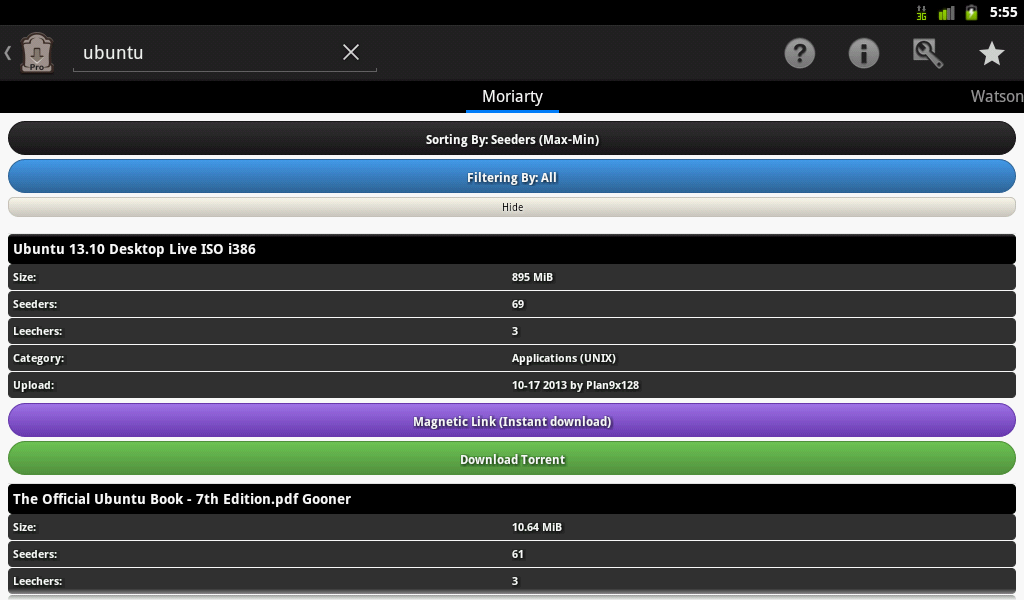Screen dimensions: 1024x600
Task: Select the Moriarty tab
Action: coord(512,97)
